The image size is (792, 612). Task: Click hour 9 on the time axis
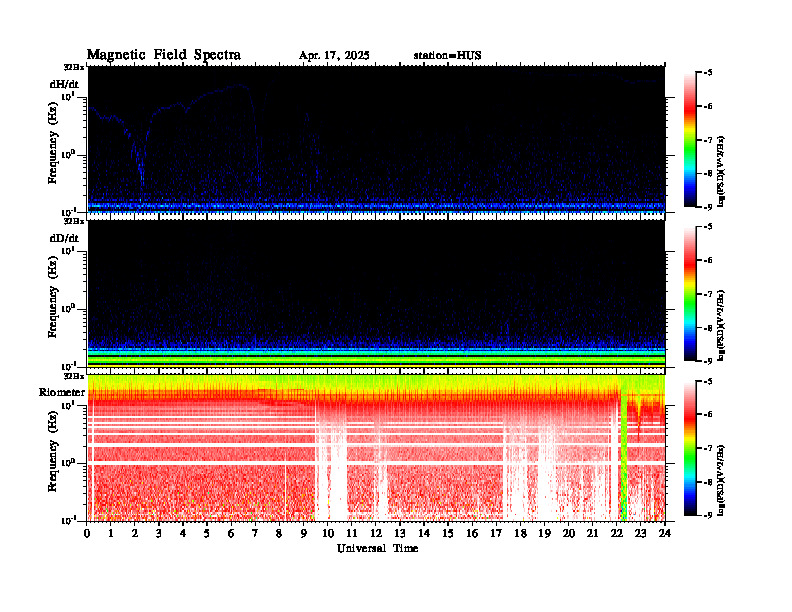click(x=304, y=533)
